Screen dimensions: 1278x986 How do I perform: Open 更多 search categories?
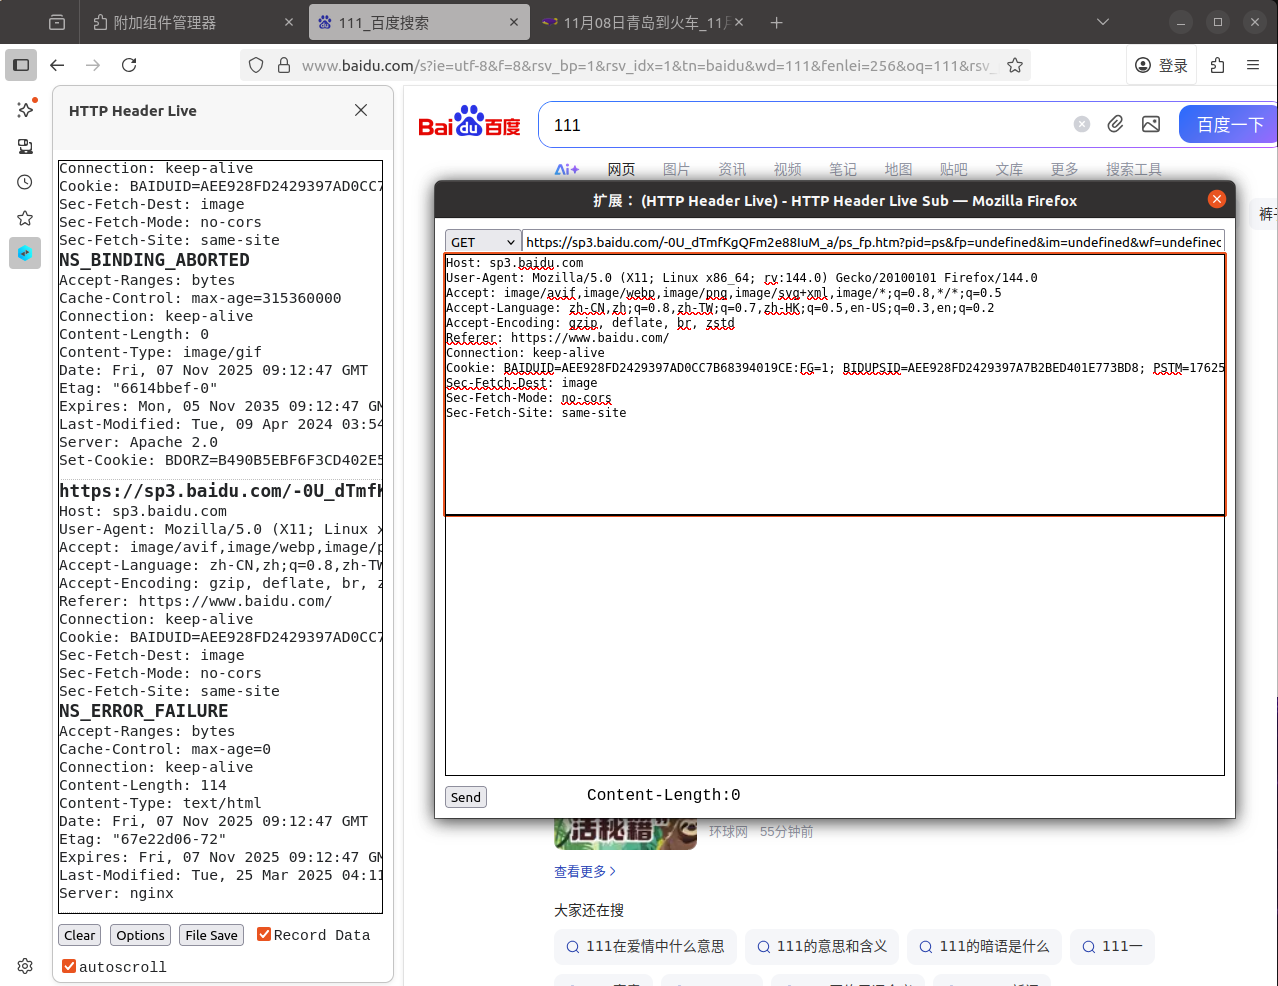1064,169
